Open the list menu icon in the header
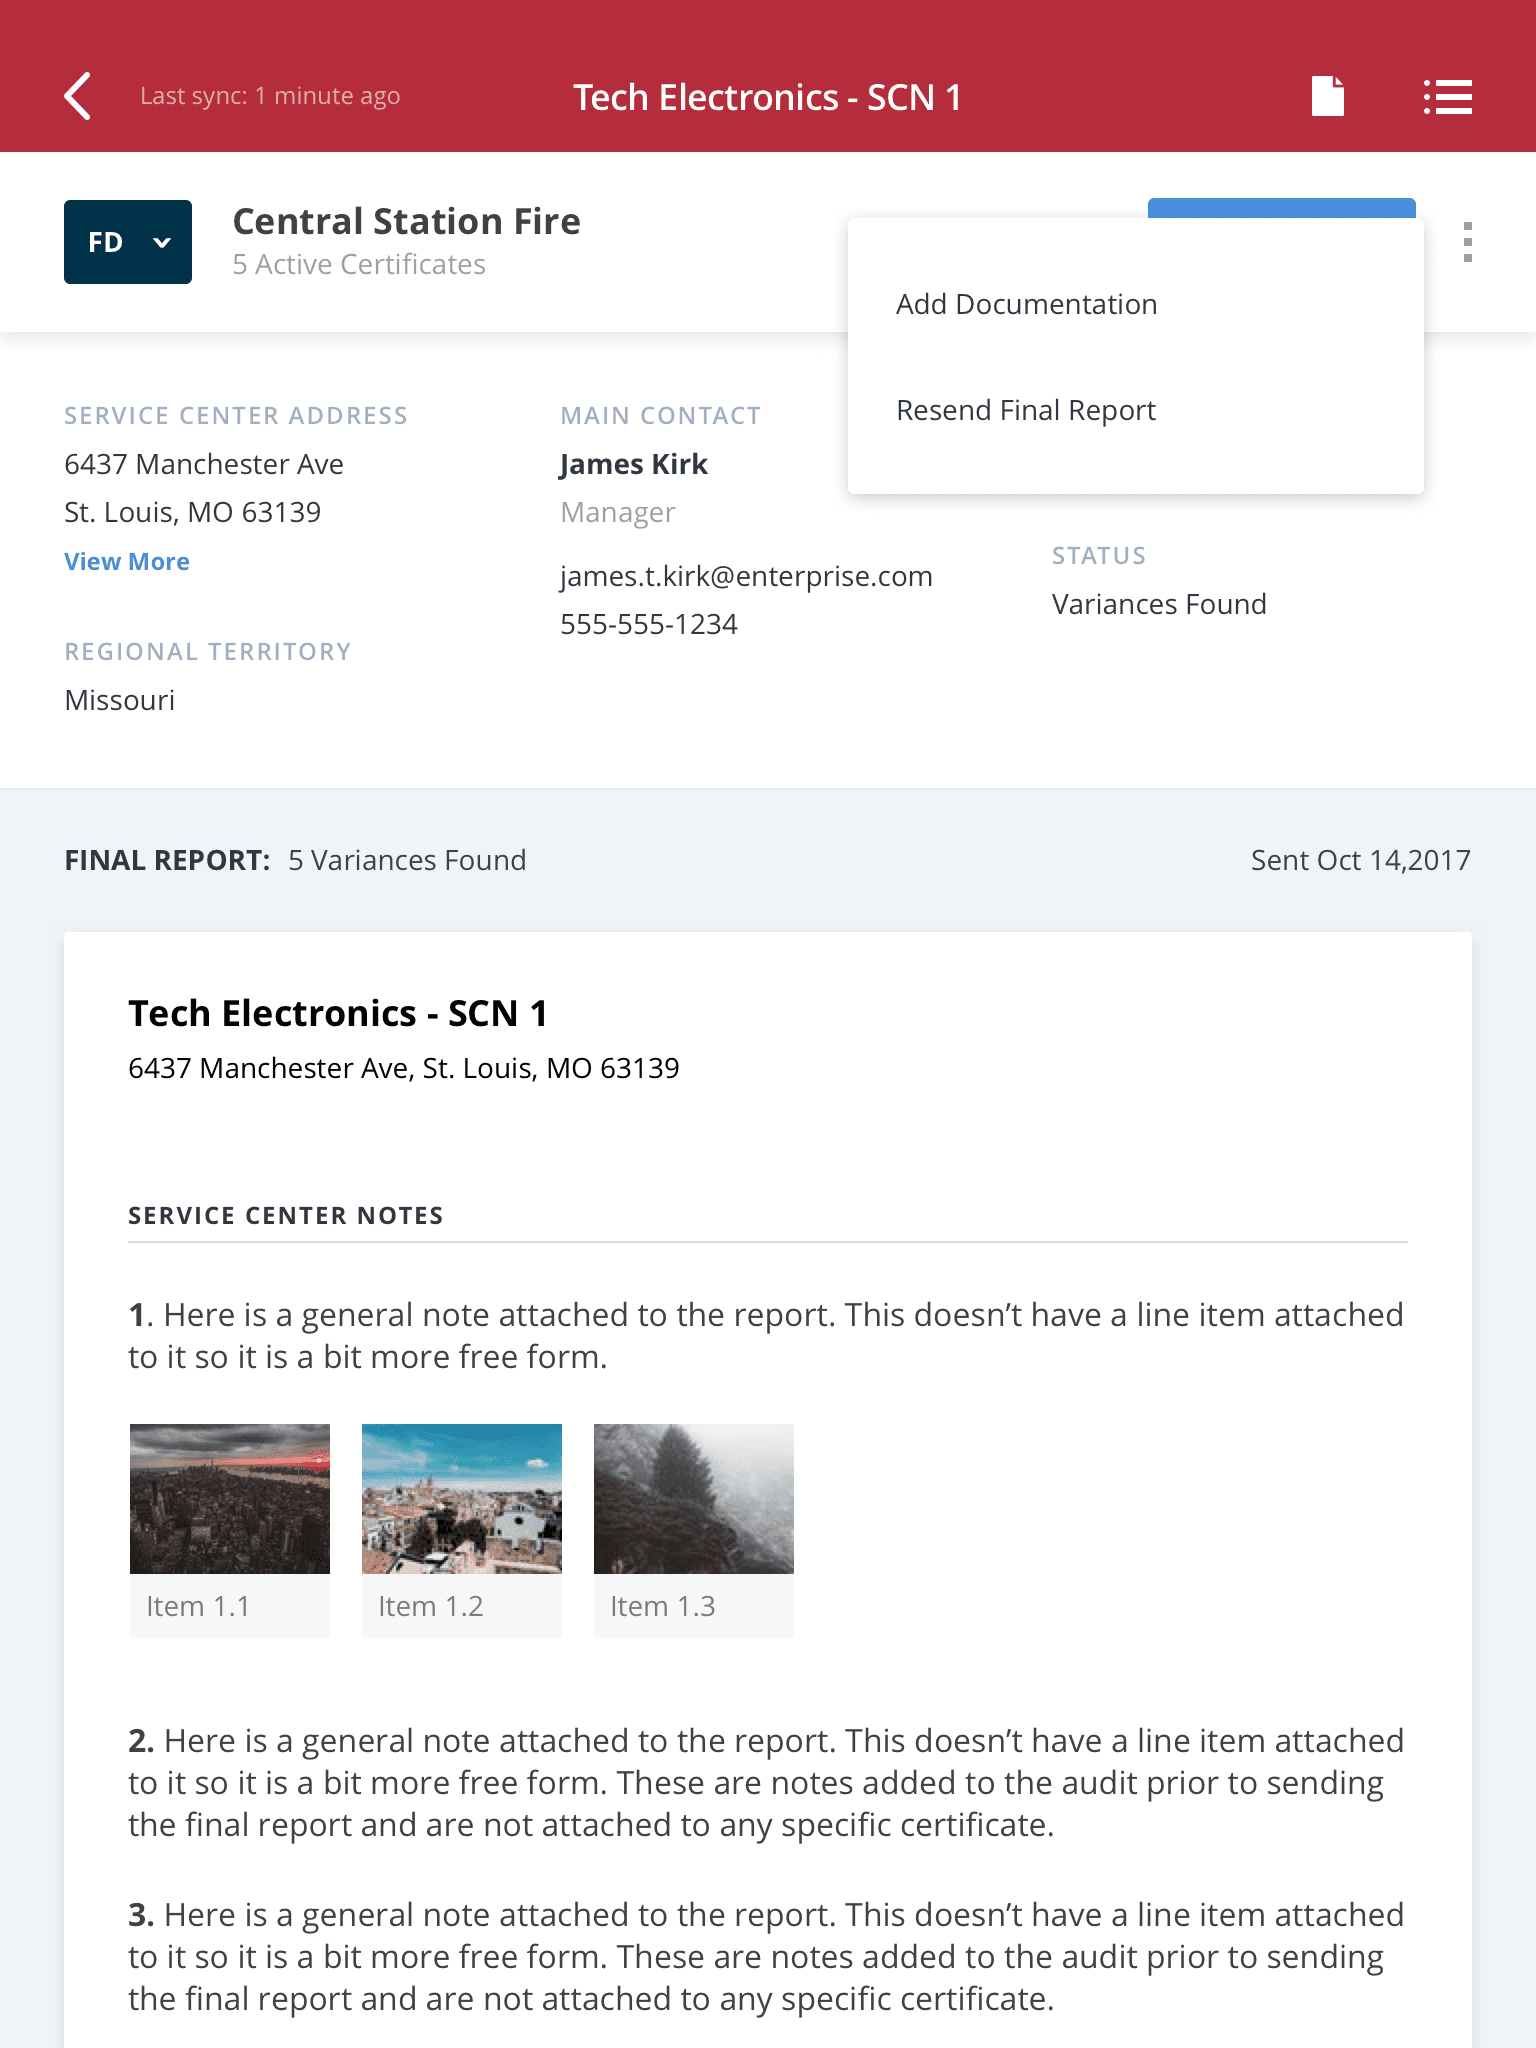Image resolution: width=1536 pixels, height=2048 pixels. click(1447, 97)
